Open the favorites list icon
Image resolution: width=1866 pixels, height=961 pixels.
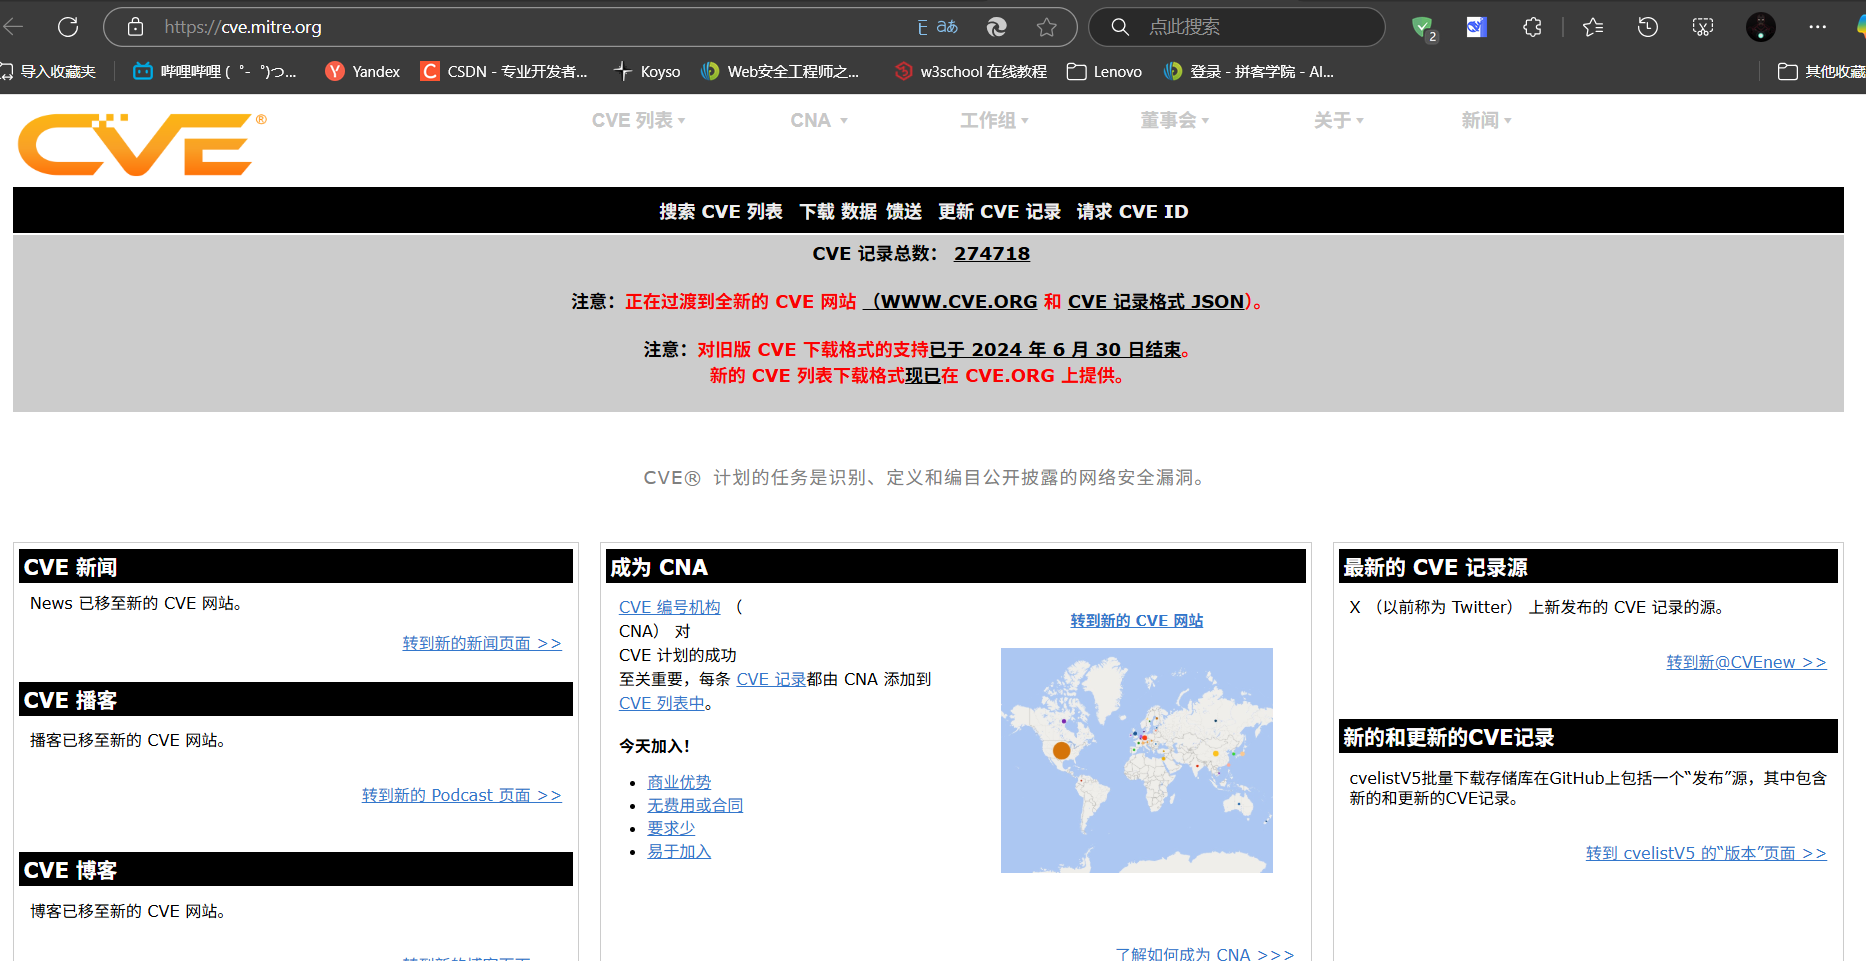(1593, 27)
